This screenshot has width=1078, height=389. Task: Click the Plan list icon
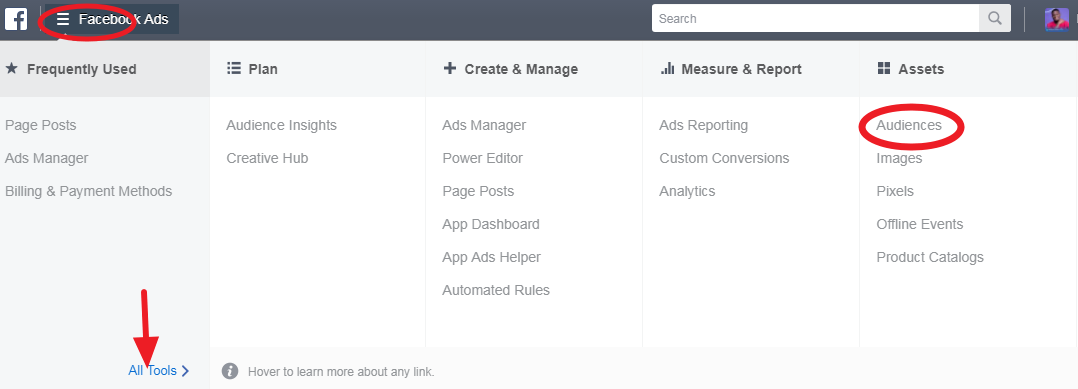[234, 68]
